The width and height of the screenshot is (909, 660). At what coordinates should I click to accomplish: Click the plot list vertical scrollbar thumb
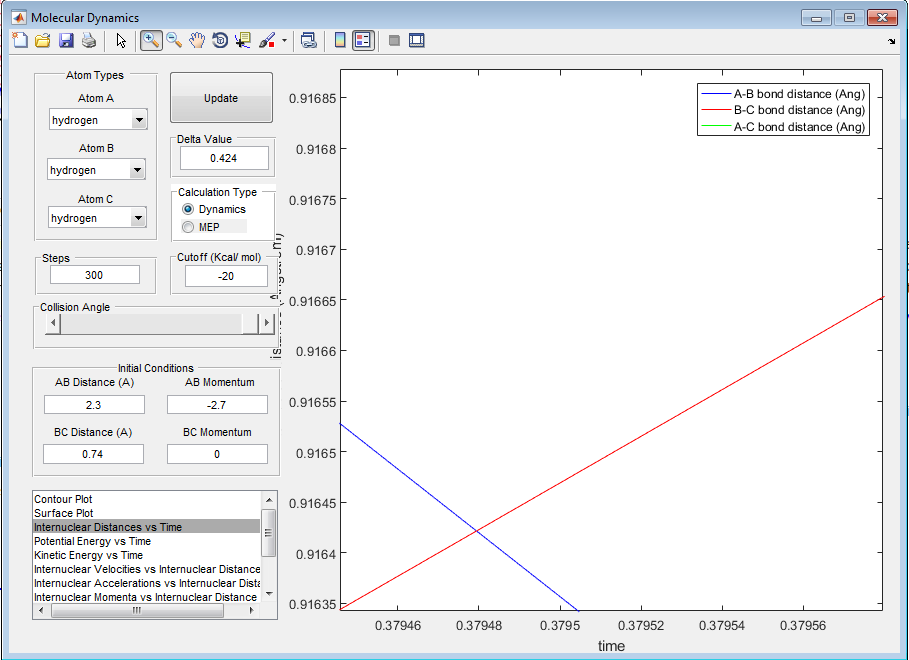268,532
